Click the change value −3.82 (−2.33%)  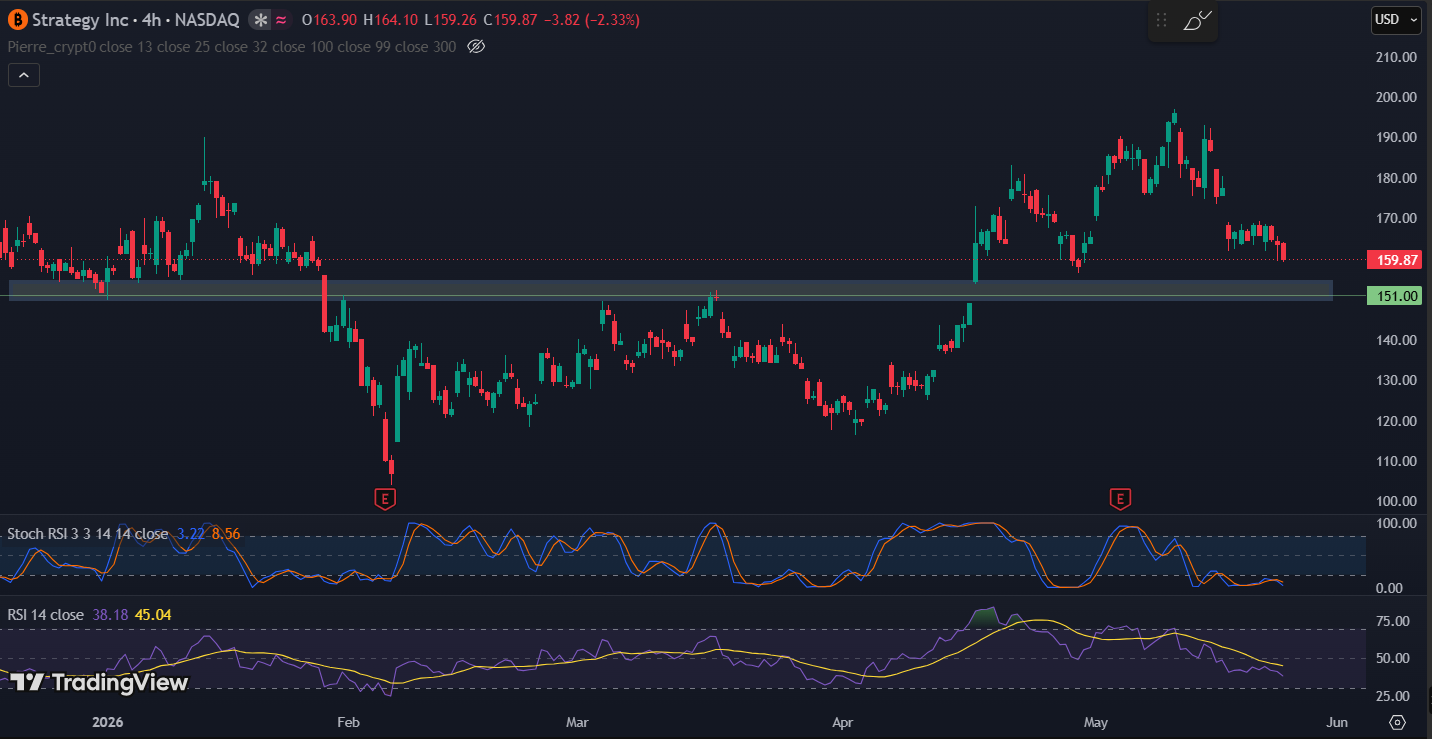point(592,20)
